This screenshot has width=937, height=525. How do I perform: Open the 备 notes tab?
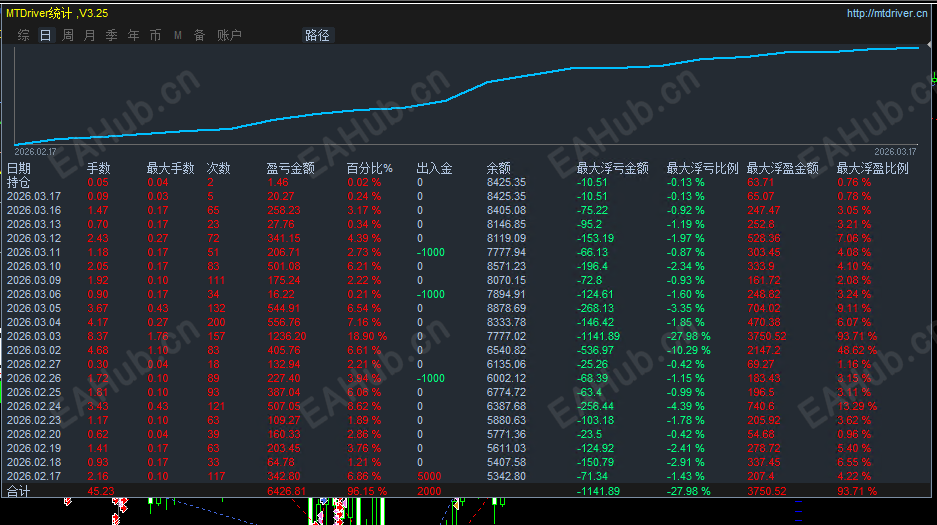200,35
